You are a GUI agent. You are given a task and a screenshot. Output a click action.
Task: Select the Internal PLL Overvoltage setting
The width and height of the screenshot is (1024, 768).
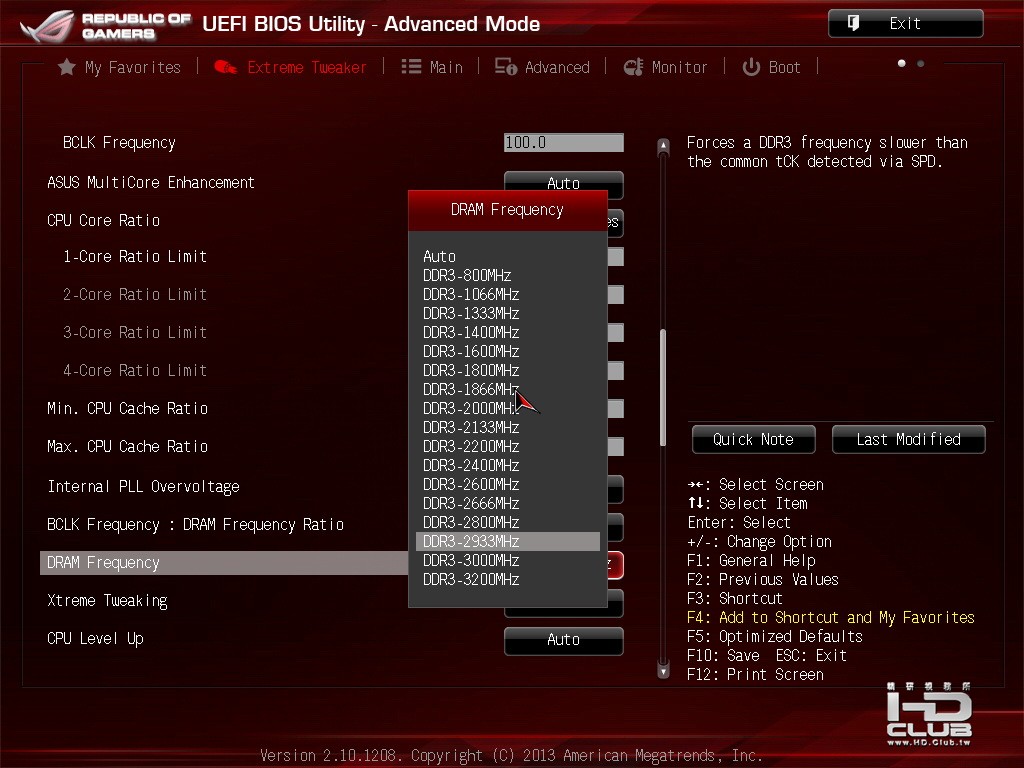point(143,487)
